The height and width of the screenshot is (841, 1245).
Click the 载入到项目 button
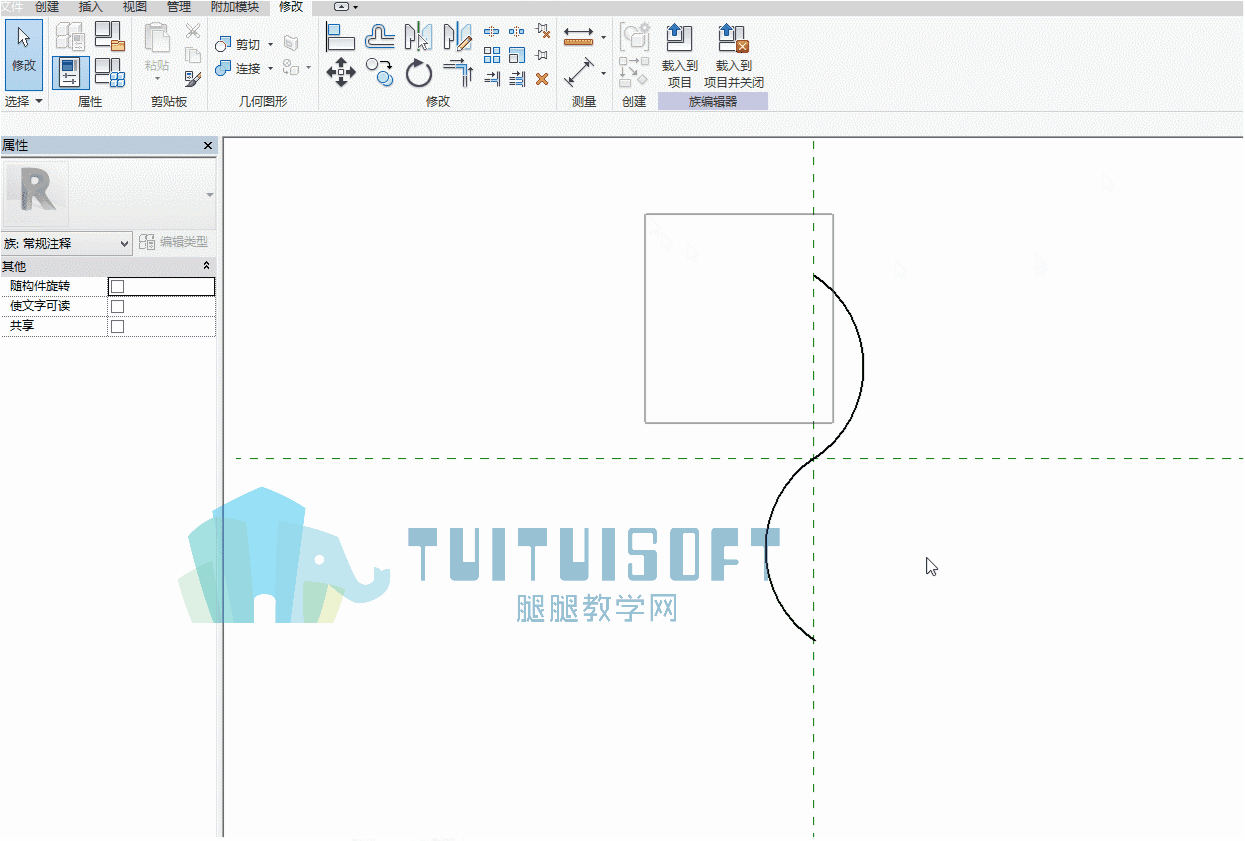[x=680, y=56]
